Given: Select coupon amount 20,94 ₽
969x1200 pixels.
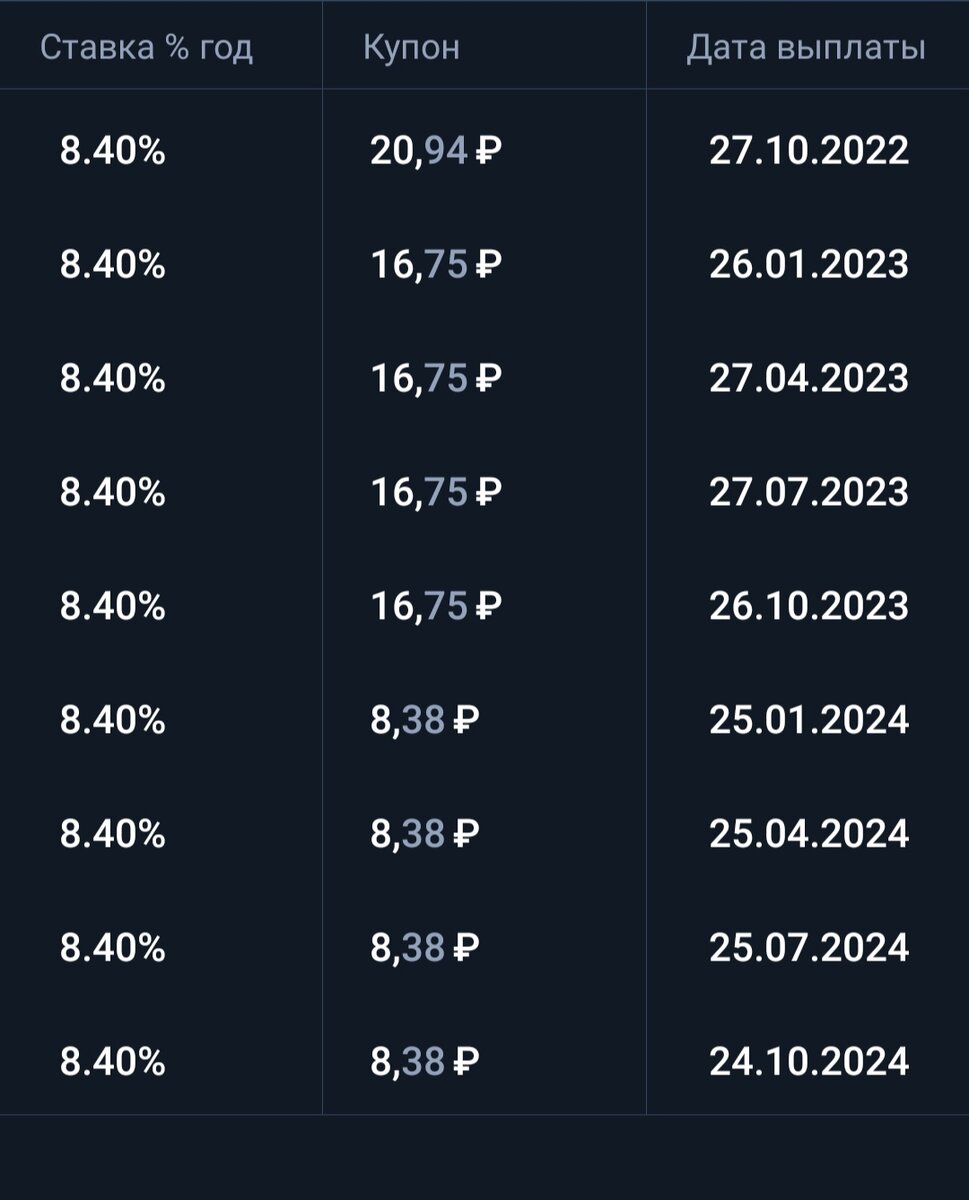Looking at the screenshot, I should click(436, 151).
